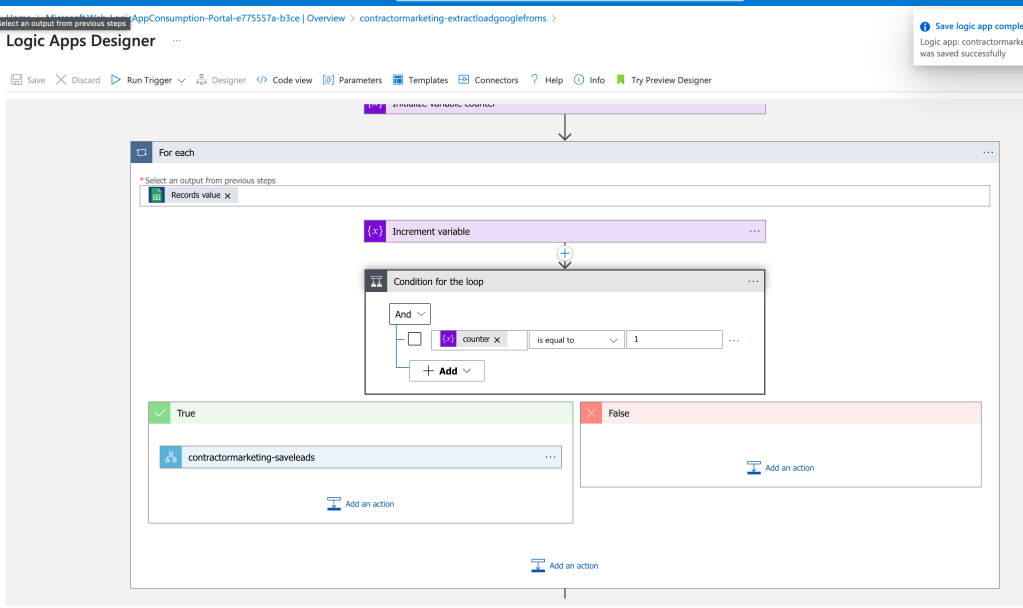Open Templates from the toolbar
The height and width of the screenshot is (608, 1023).
click(x=420, y=80)
